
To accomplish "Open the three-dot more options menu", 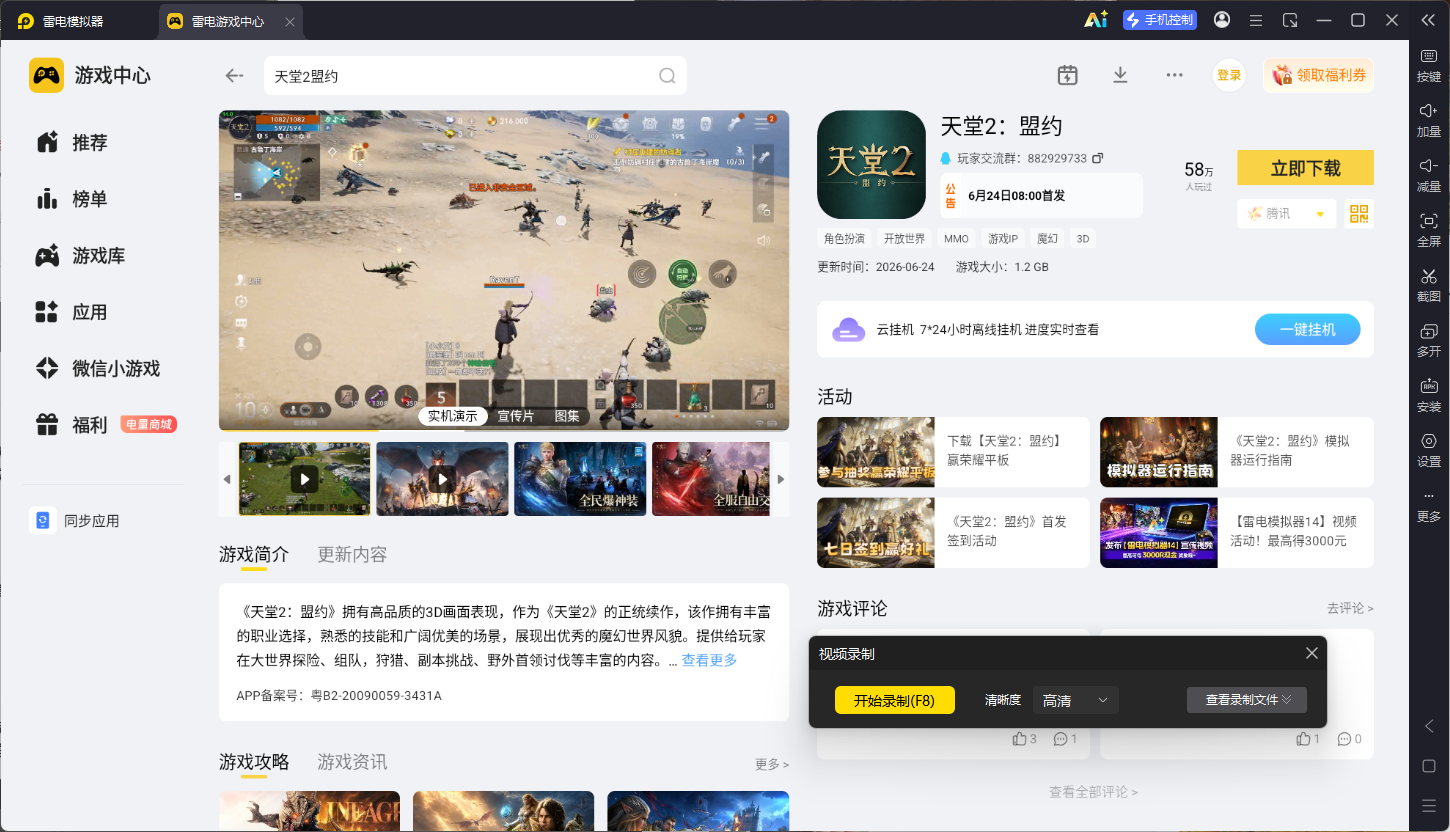I will [1174, 75].
